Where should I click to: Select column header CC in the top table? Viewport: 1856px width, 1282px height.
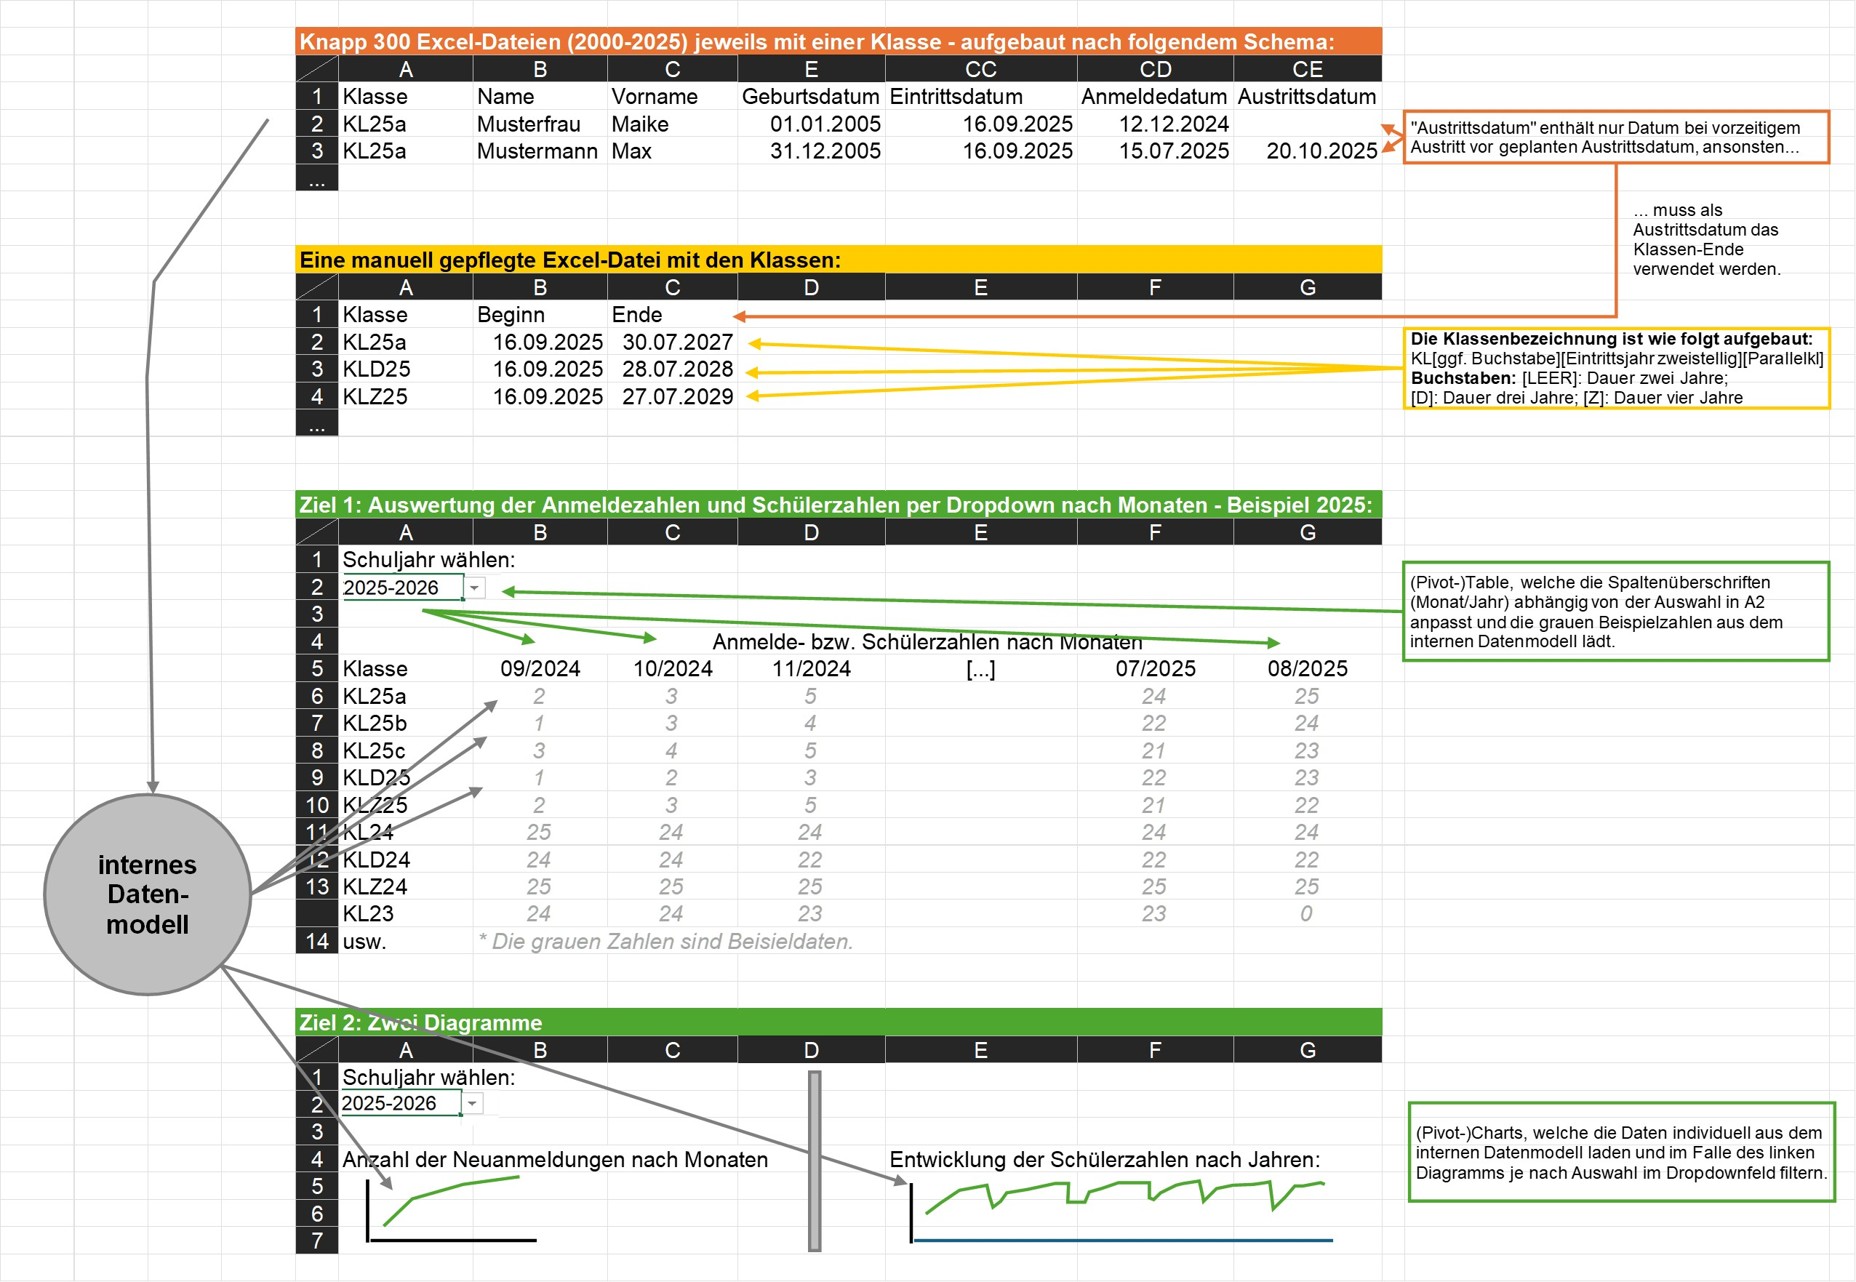981,69
